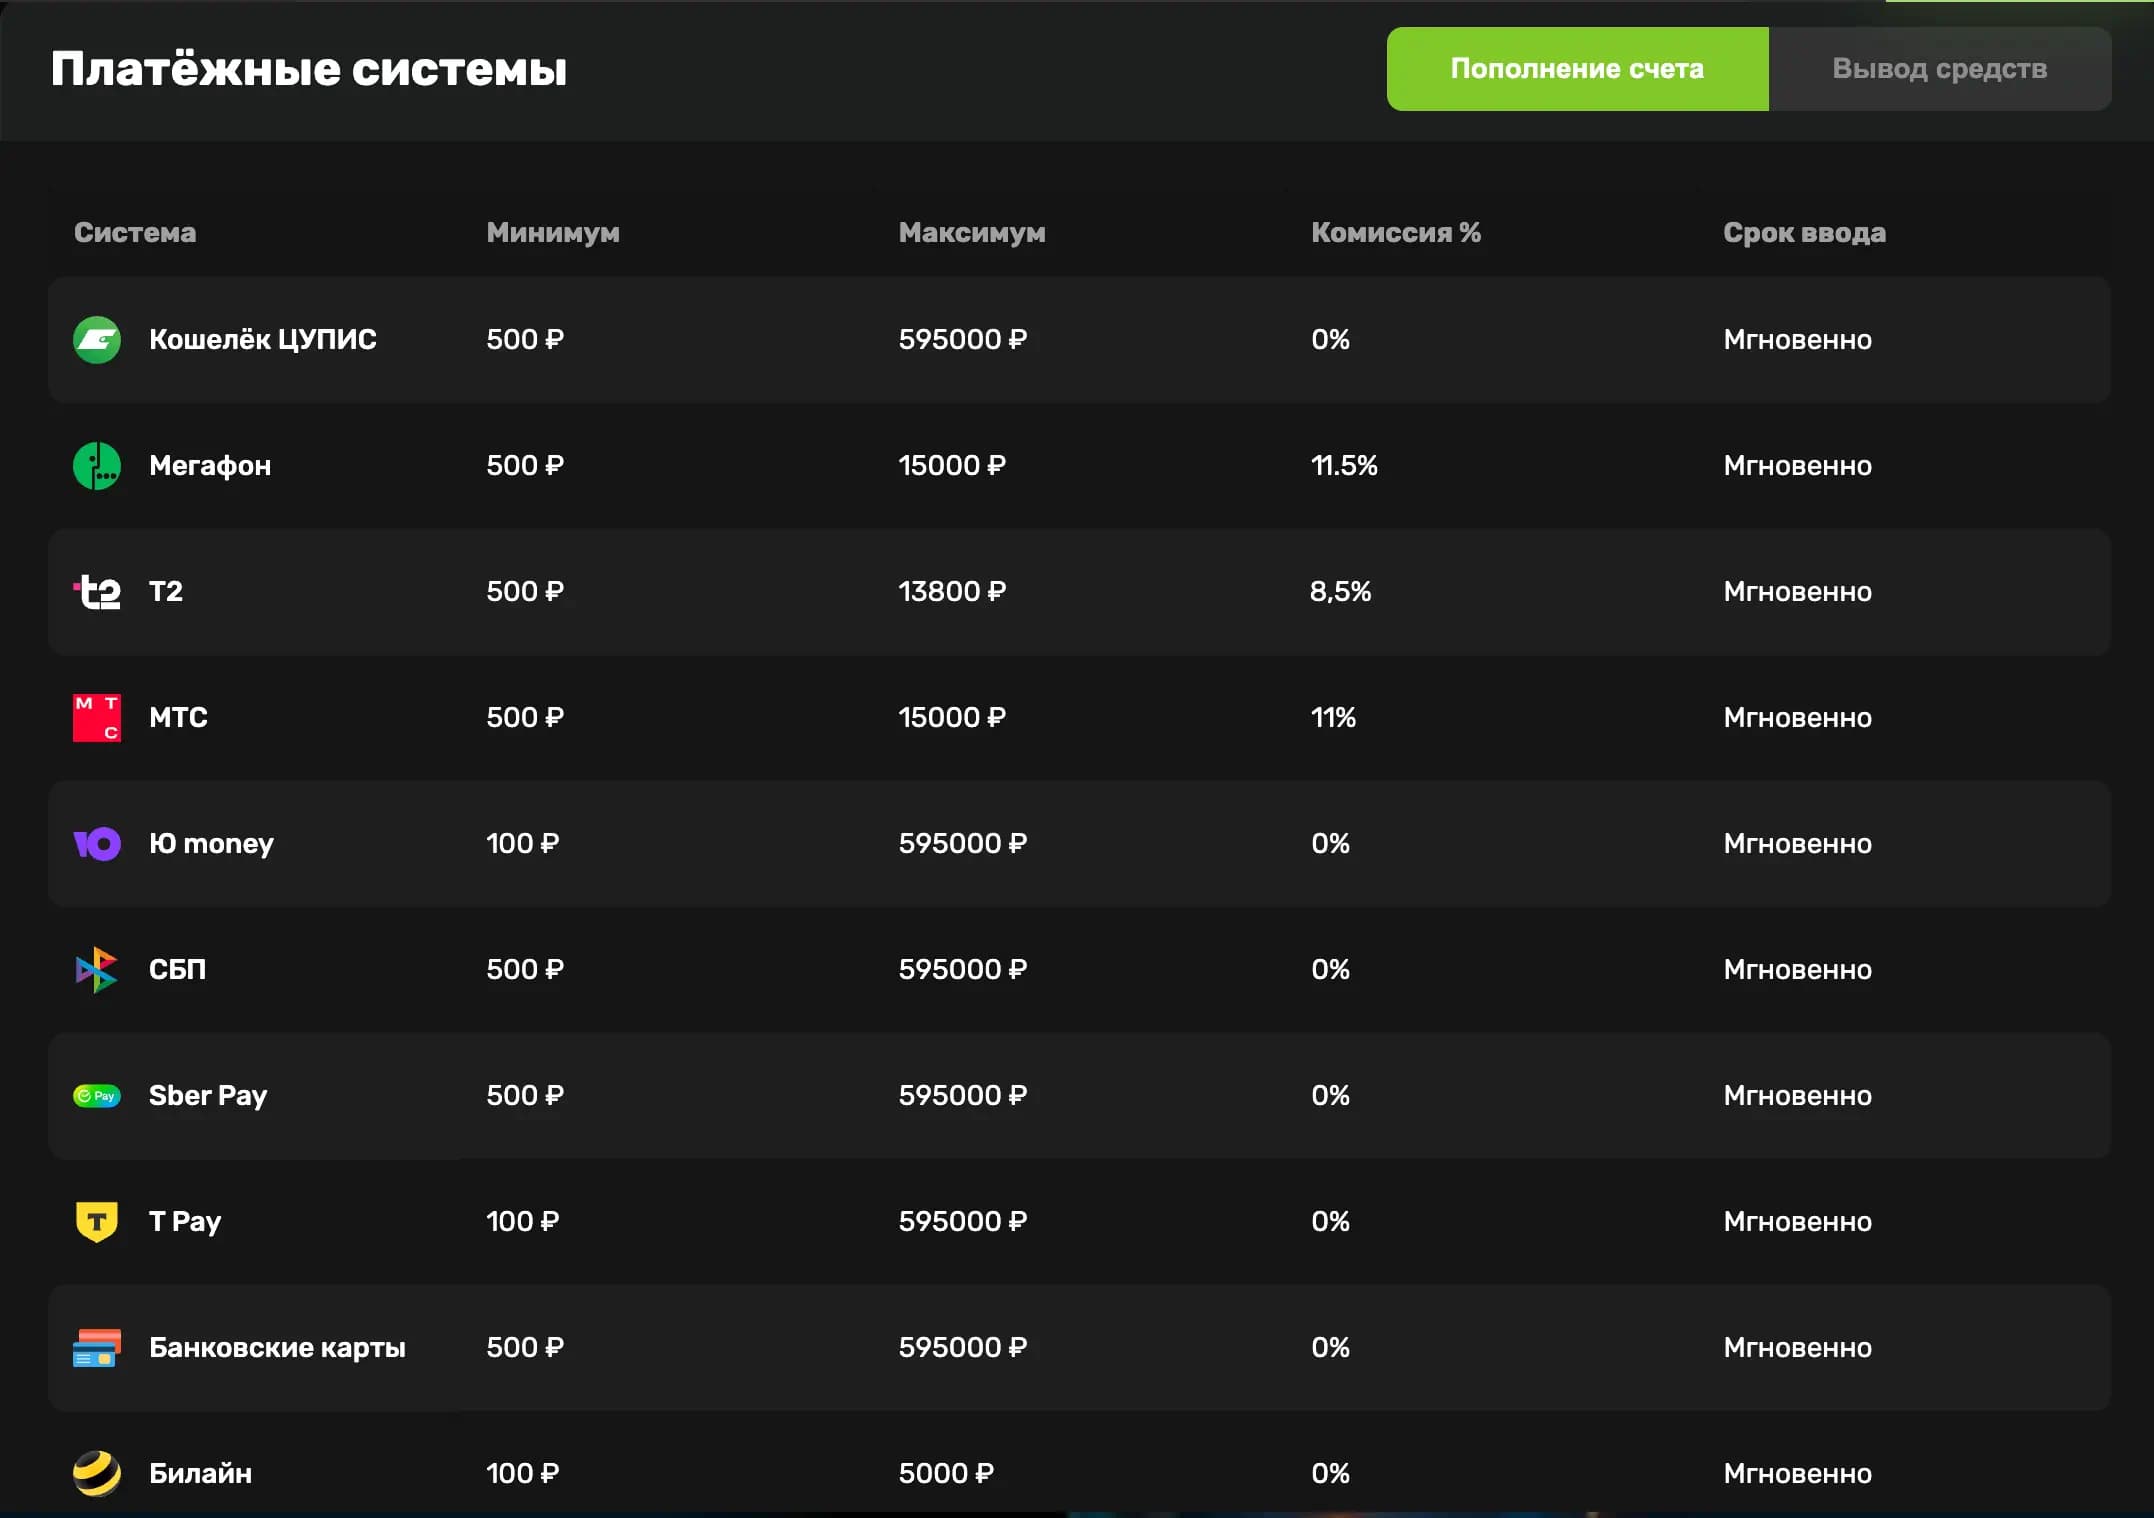Choose the T Pay system name

(185, 1222)
